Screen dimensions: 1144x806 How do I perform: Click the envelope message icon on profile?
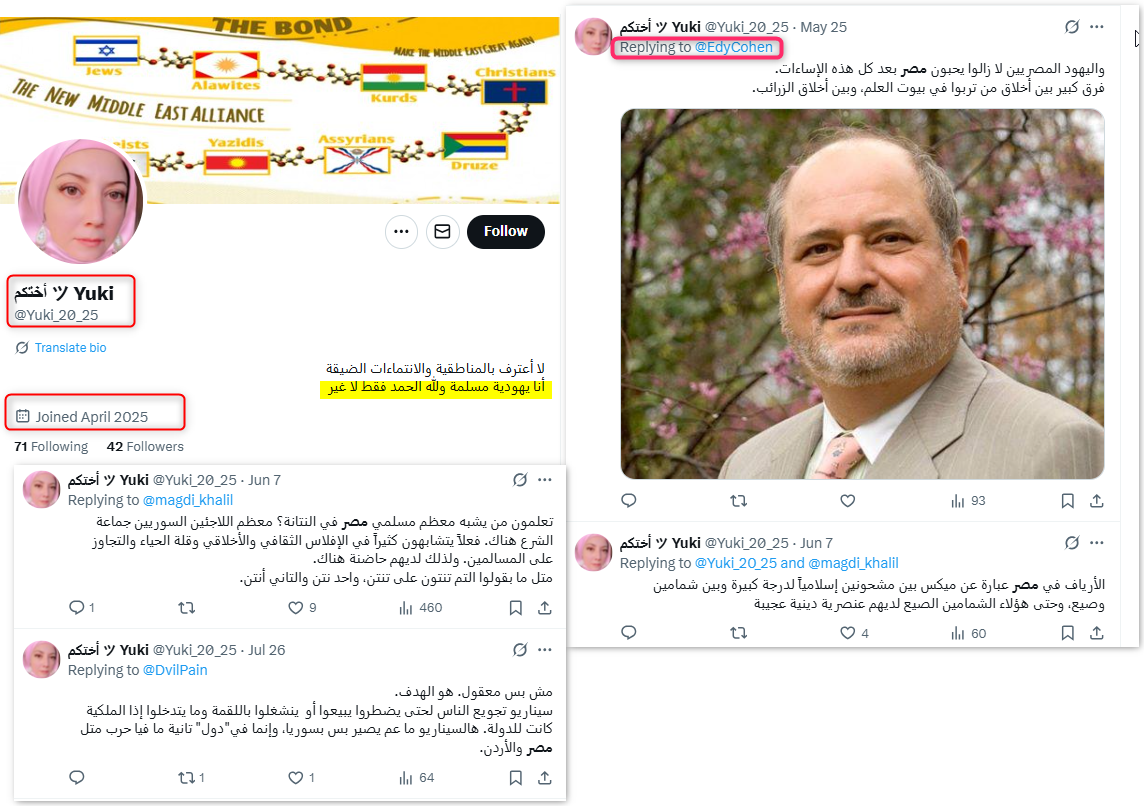coord(442,232)
